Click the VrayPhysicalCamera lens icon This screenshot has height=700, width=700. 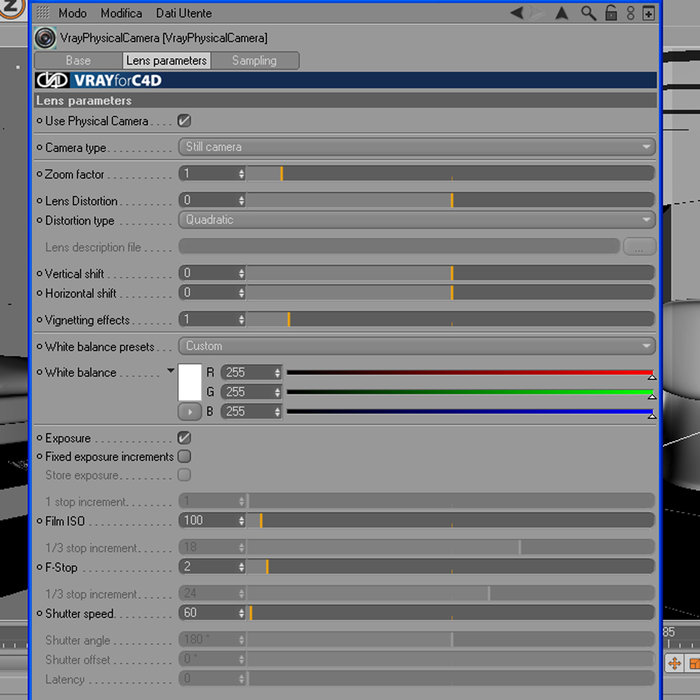coord(45,38)
